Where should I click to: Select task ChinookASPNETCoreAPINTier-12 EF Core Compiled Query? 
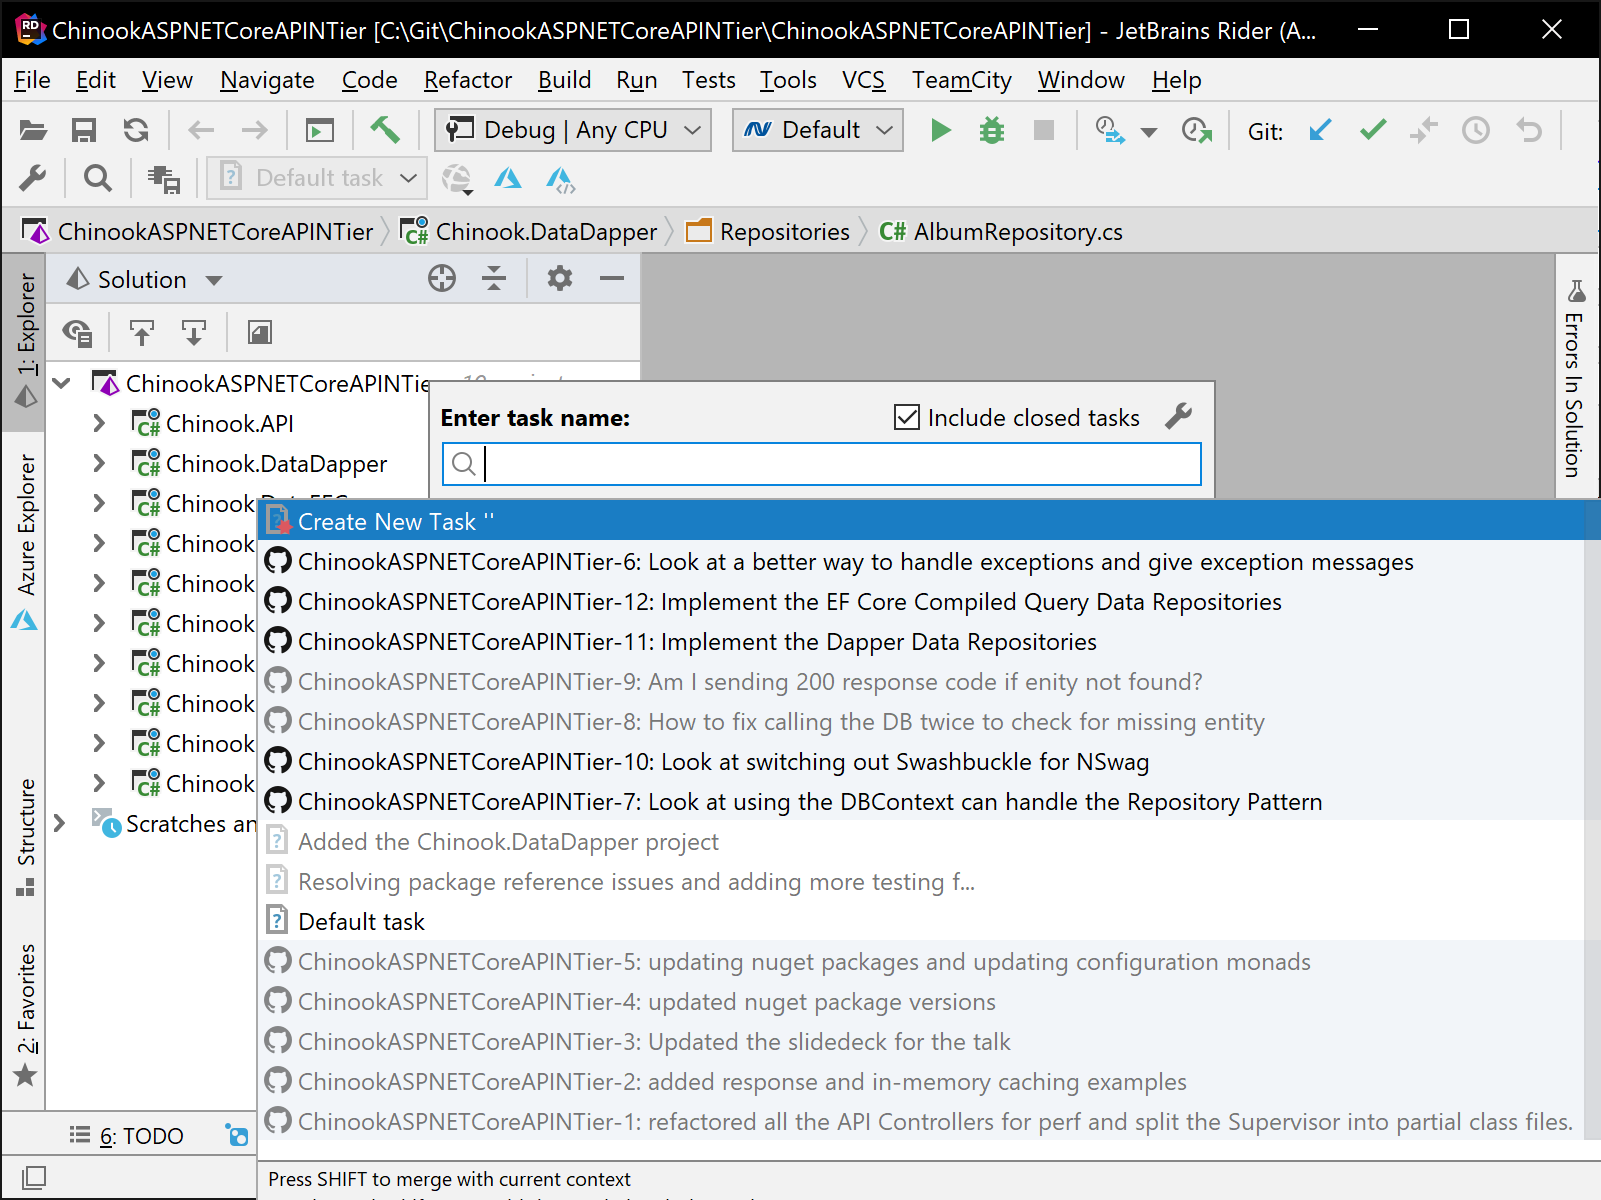(x=929, y=601)
